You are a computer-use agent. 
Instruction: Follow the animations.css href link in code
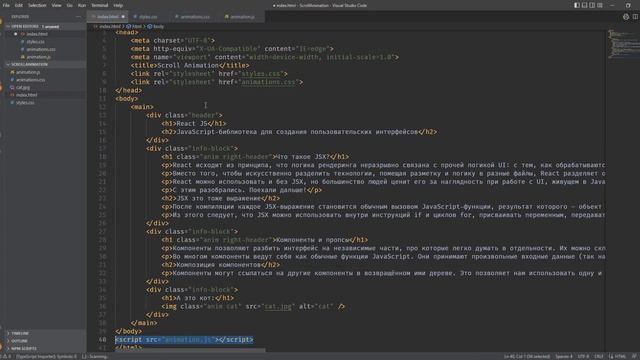(x=268, y=82)
